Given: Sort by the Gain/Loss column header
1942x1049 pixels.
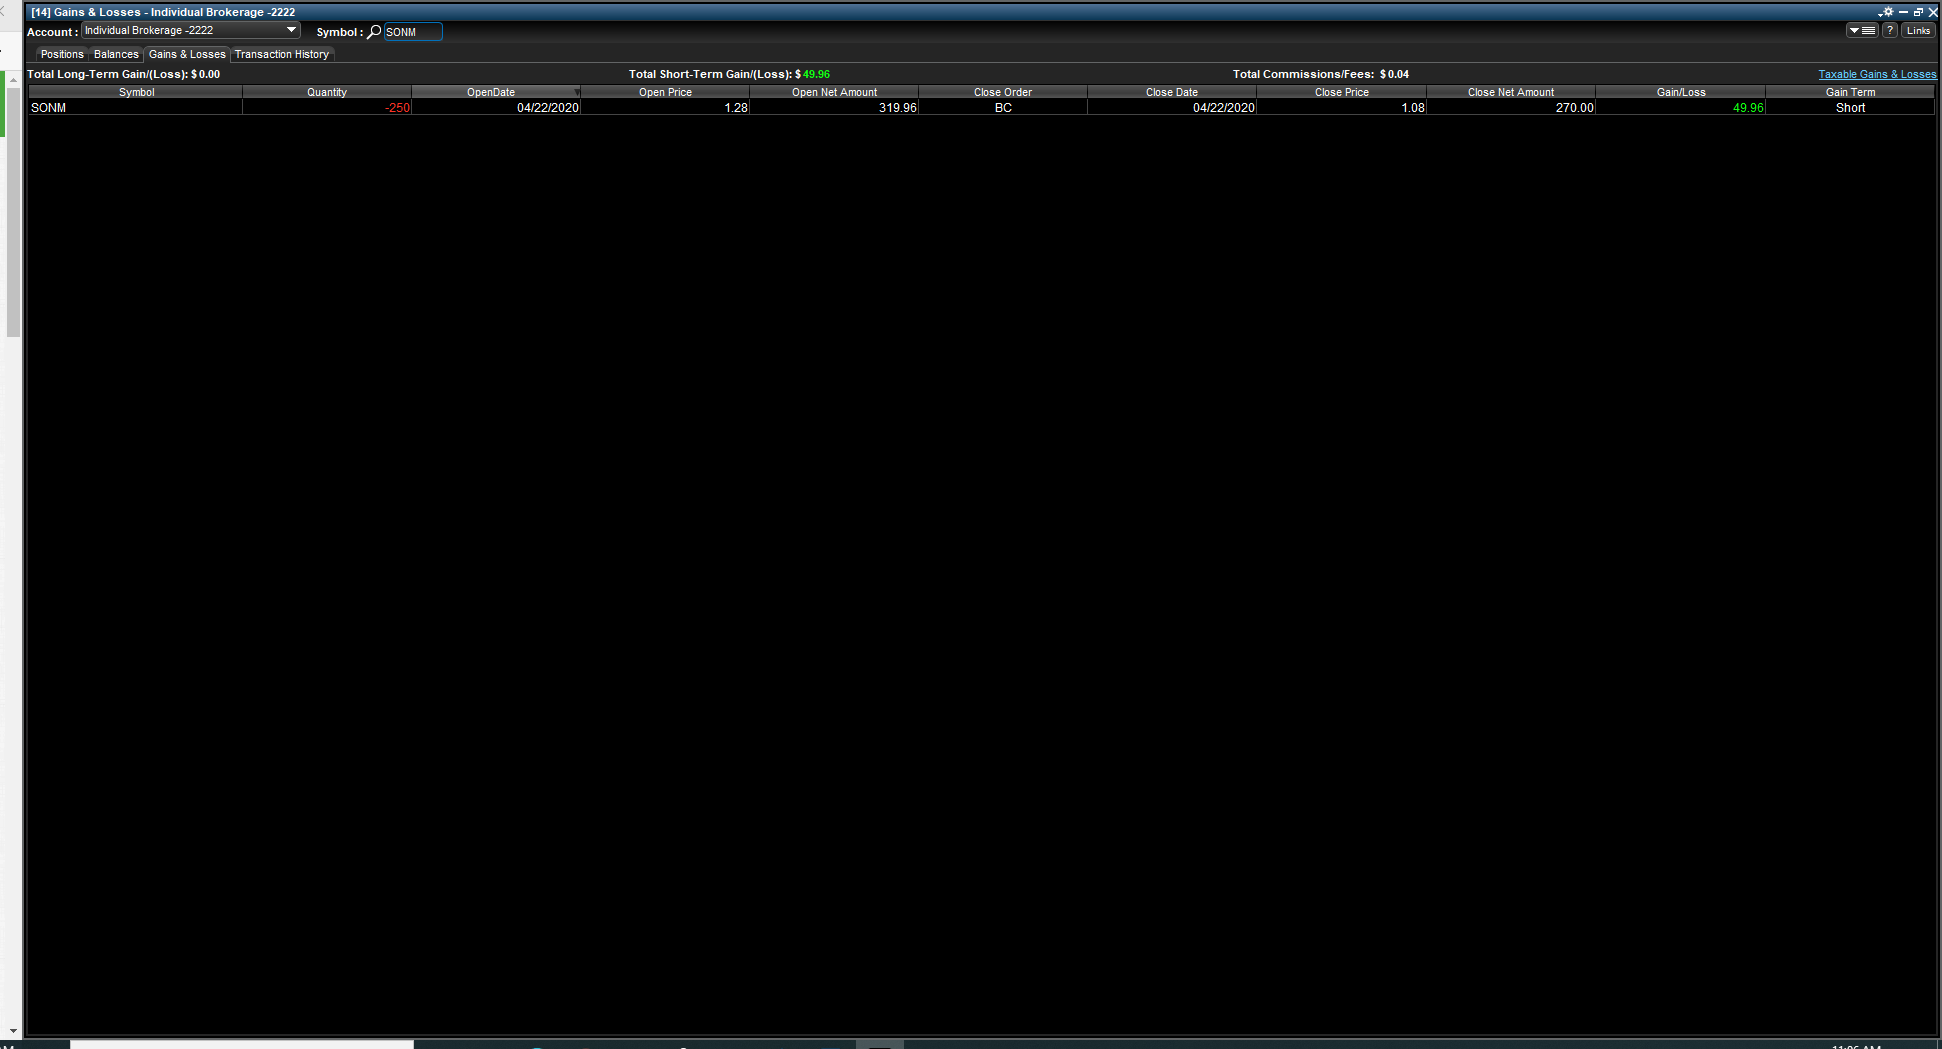Looking at the screenshot, I should coord(1681,92).
